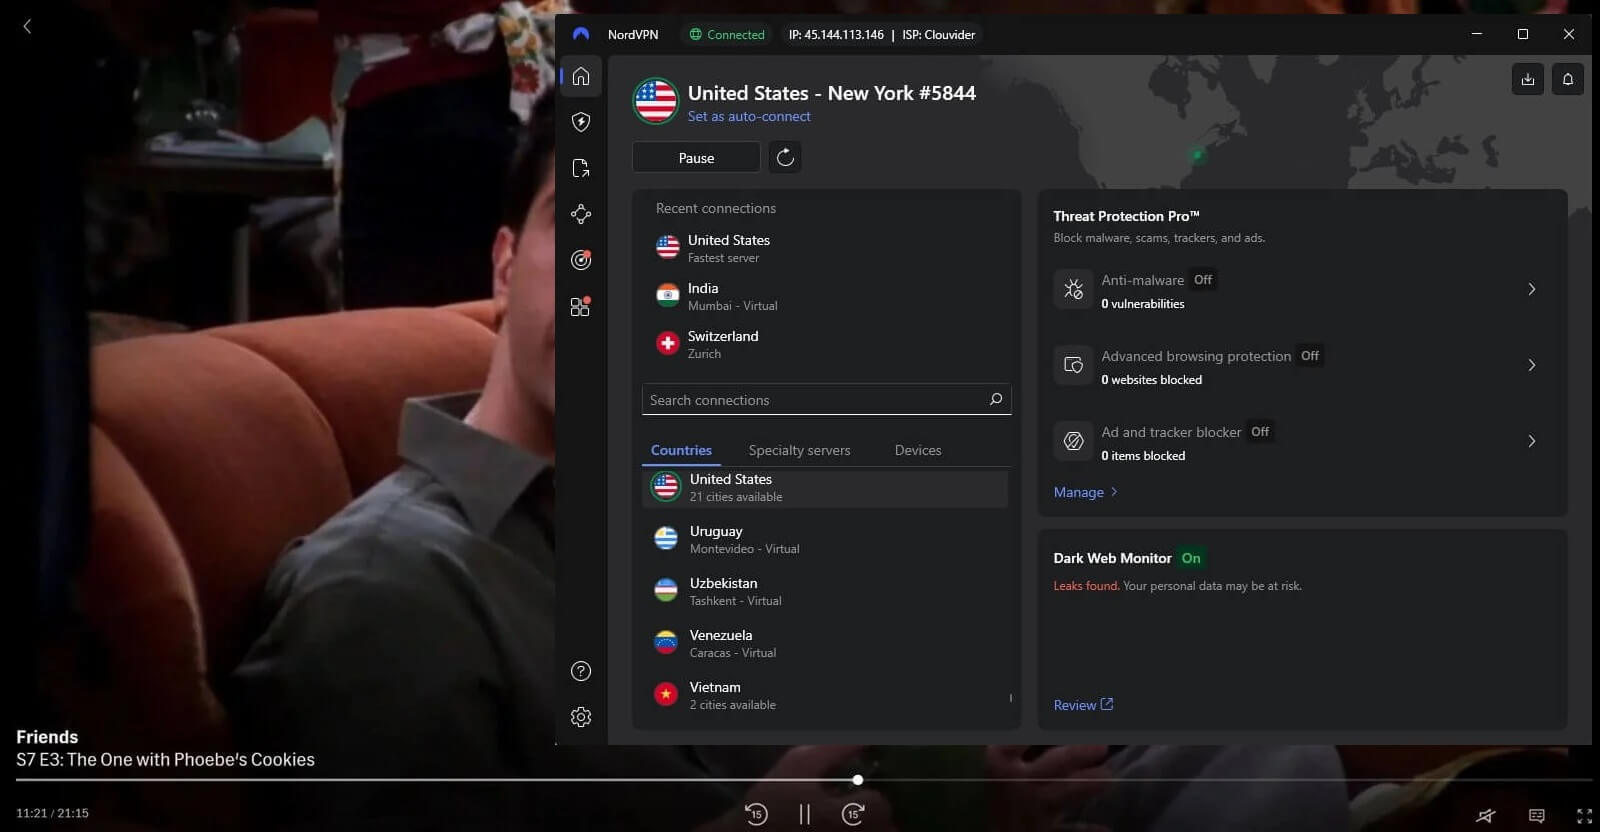Click the Ad and tracker blocker icon

[1073, 441]
